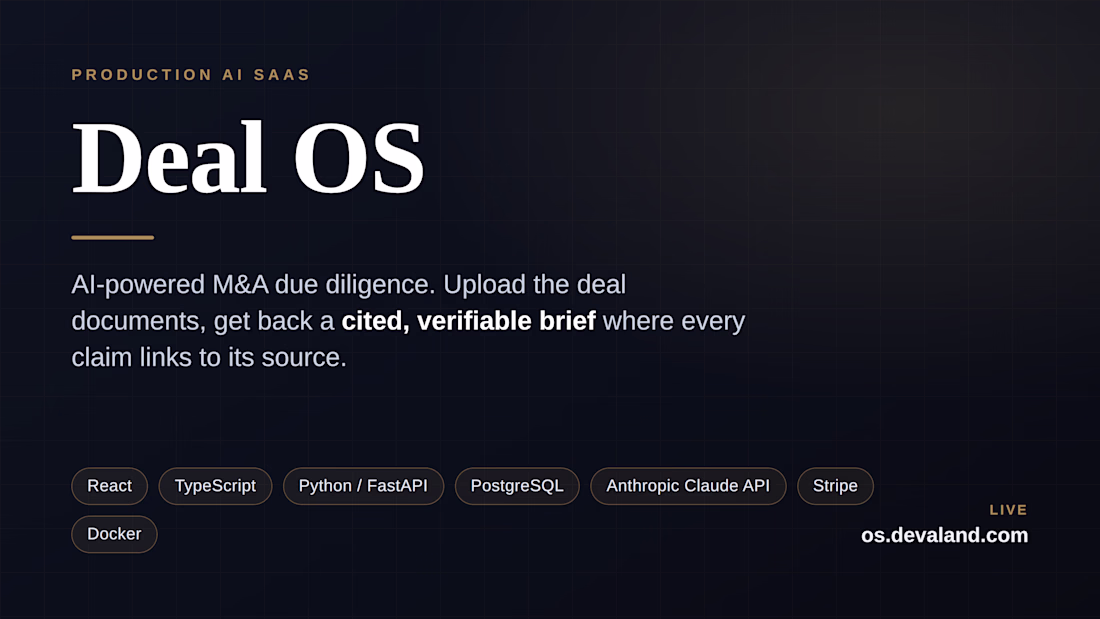
Task: Click the gold divider line under title
Action: [113, 237]
